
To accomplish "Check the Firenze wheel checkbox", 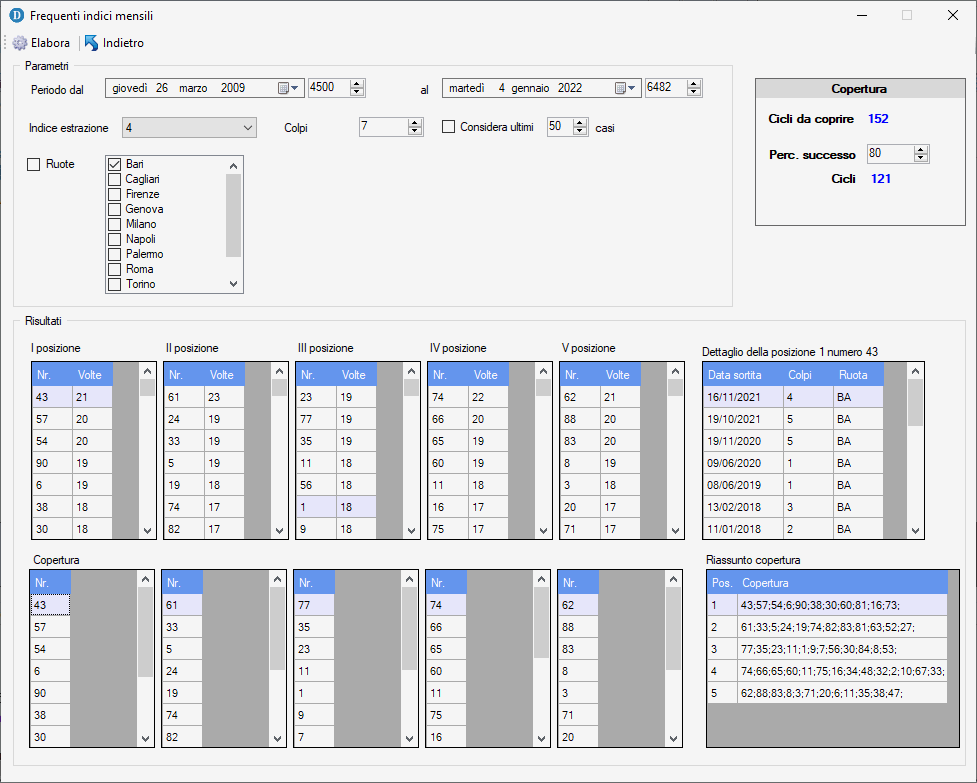I will point(115,194).
